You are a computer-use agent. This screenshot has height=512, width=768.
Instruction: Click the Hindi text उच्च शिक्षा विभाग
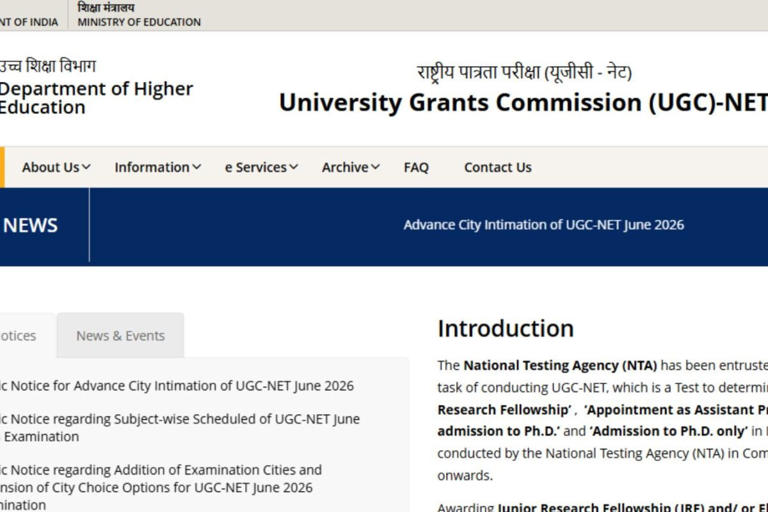tap(48, 66)
